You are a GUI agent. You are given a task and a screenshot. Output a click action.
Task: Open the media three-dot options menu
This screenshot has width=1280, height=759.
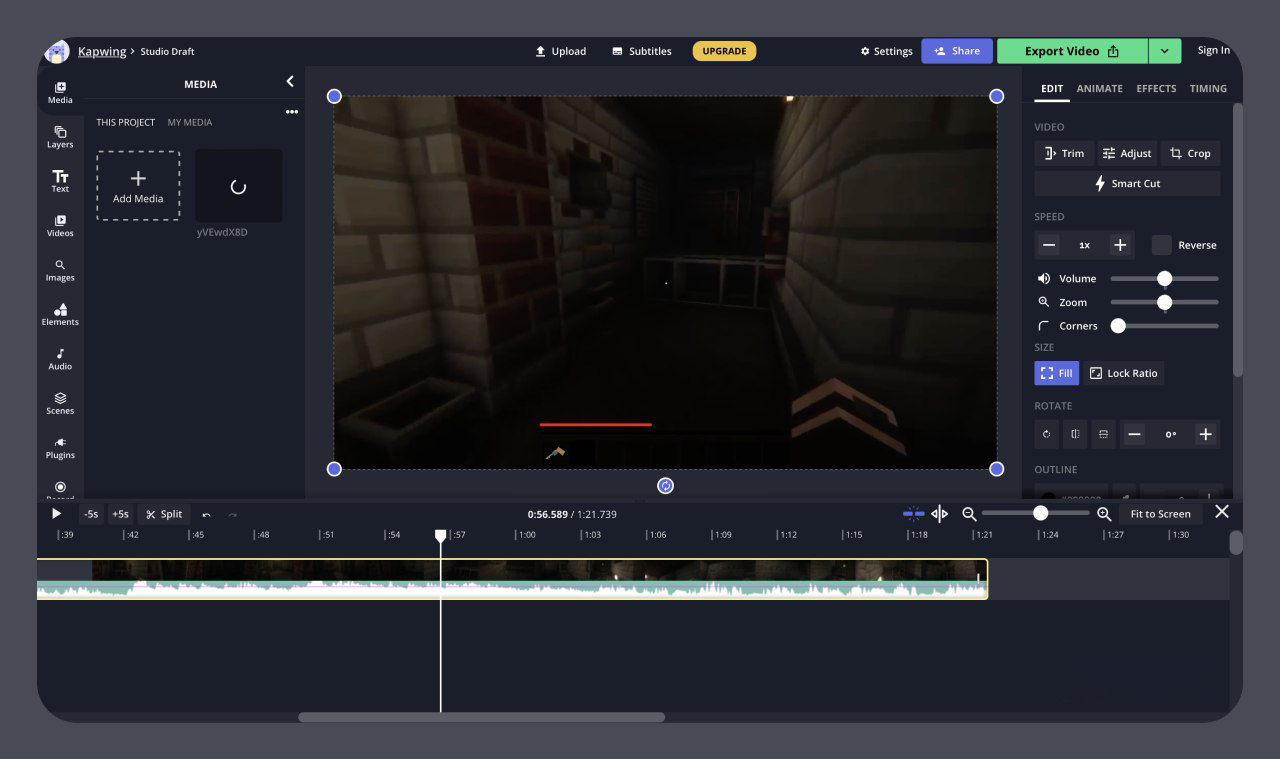coord(292,112)
